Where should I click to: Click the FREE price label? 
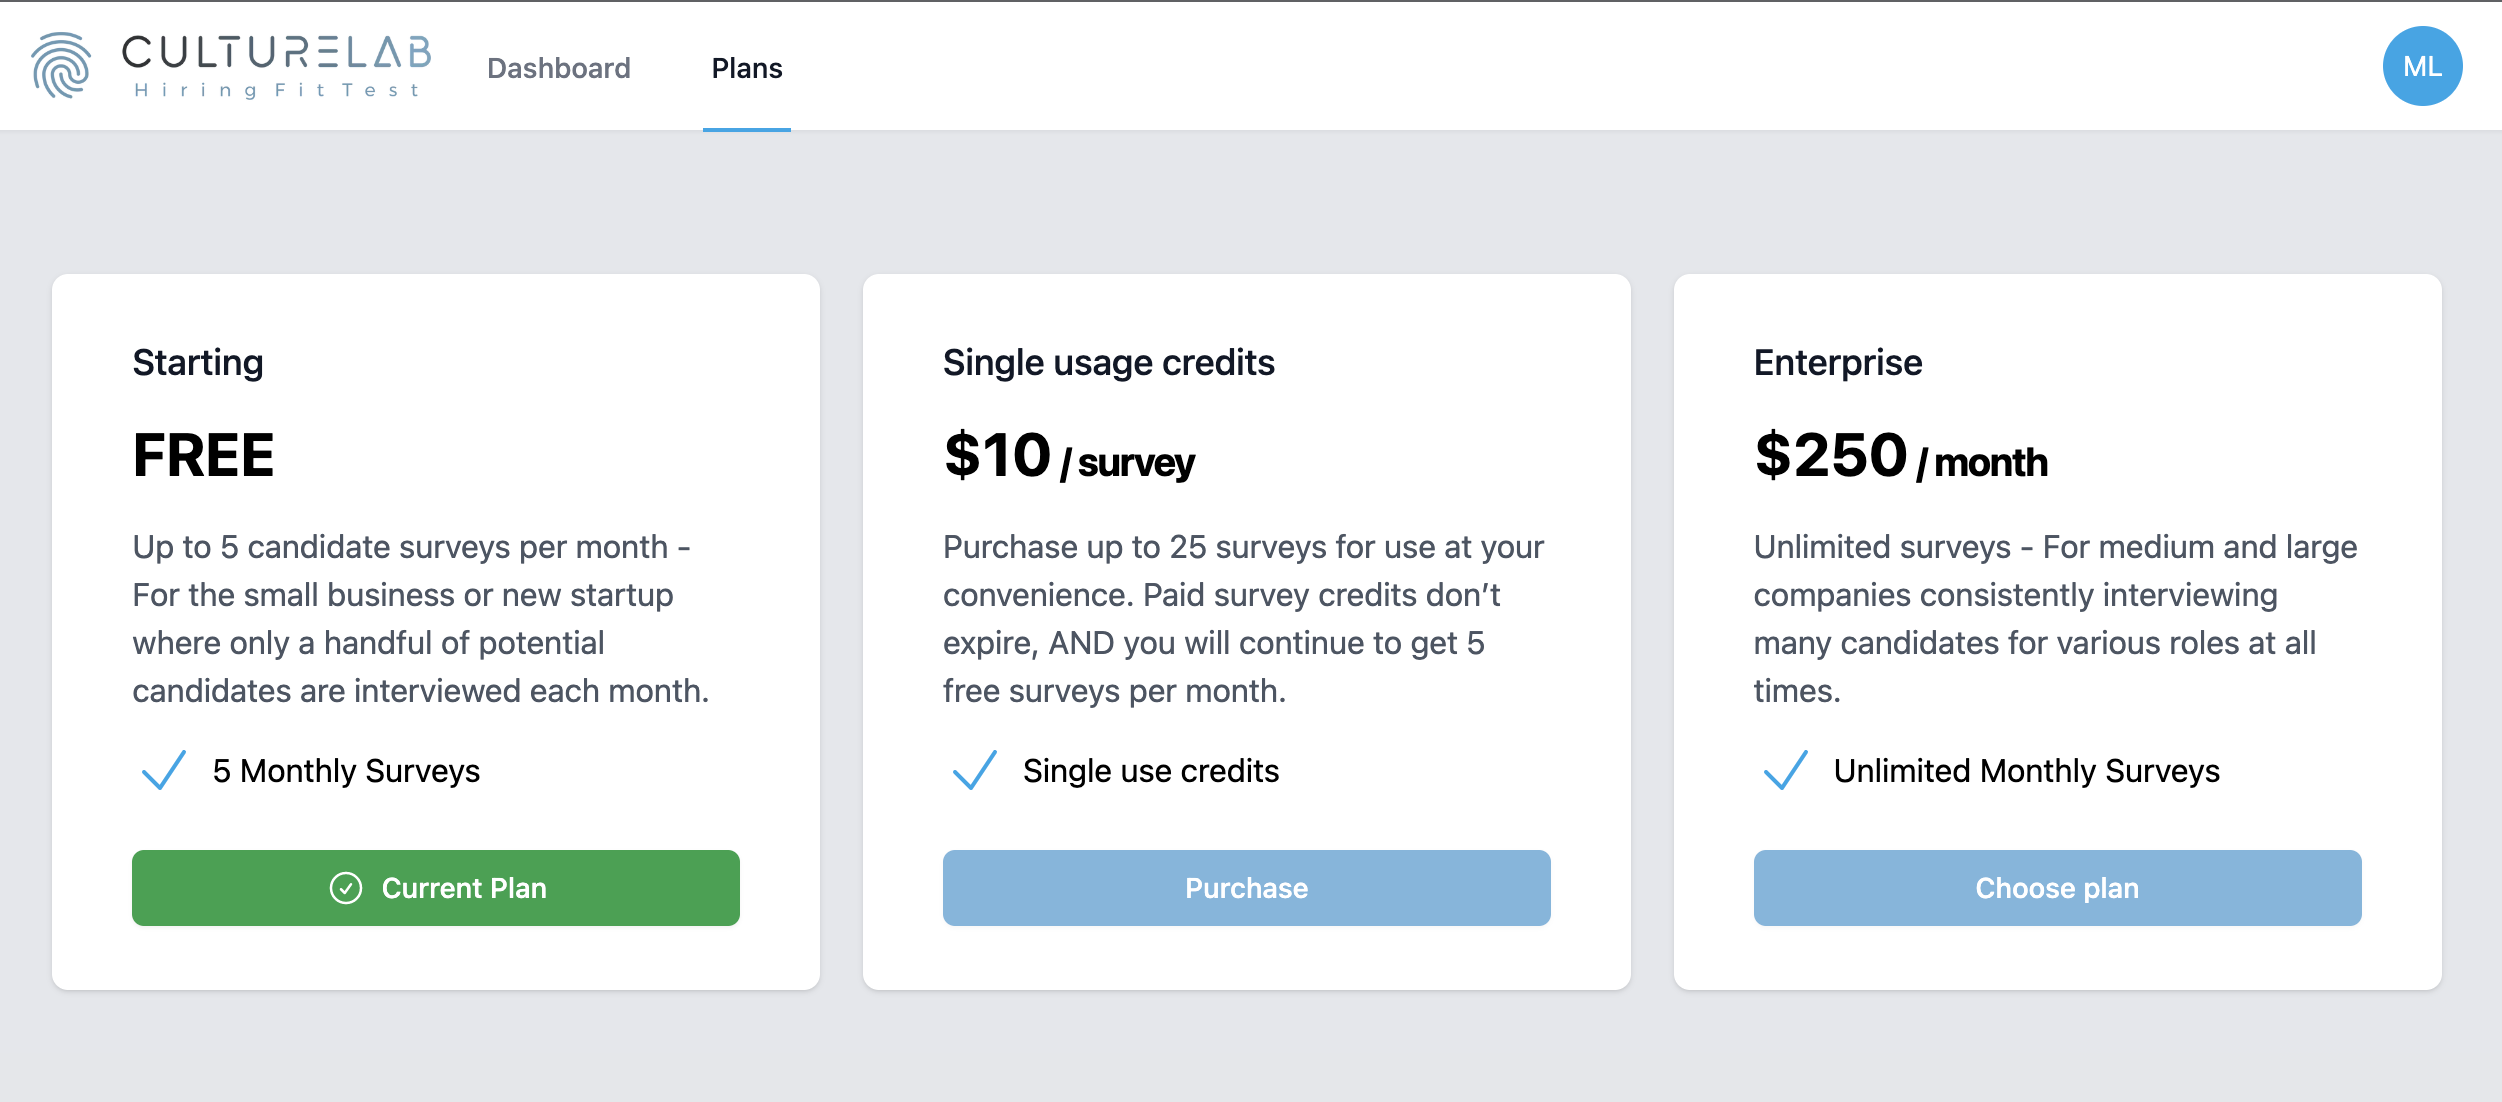point(204,456)
